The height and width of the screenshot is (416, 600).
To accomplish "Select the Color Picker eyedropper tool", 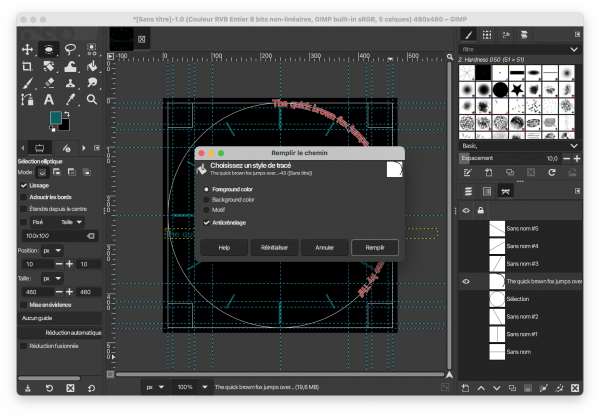I will tap(70, 100).
